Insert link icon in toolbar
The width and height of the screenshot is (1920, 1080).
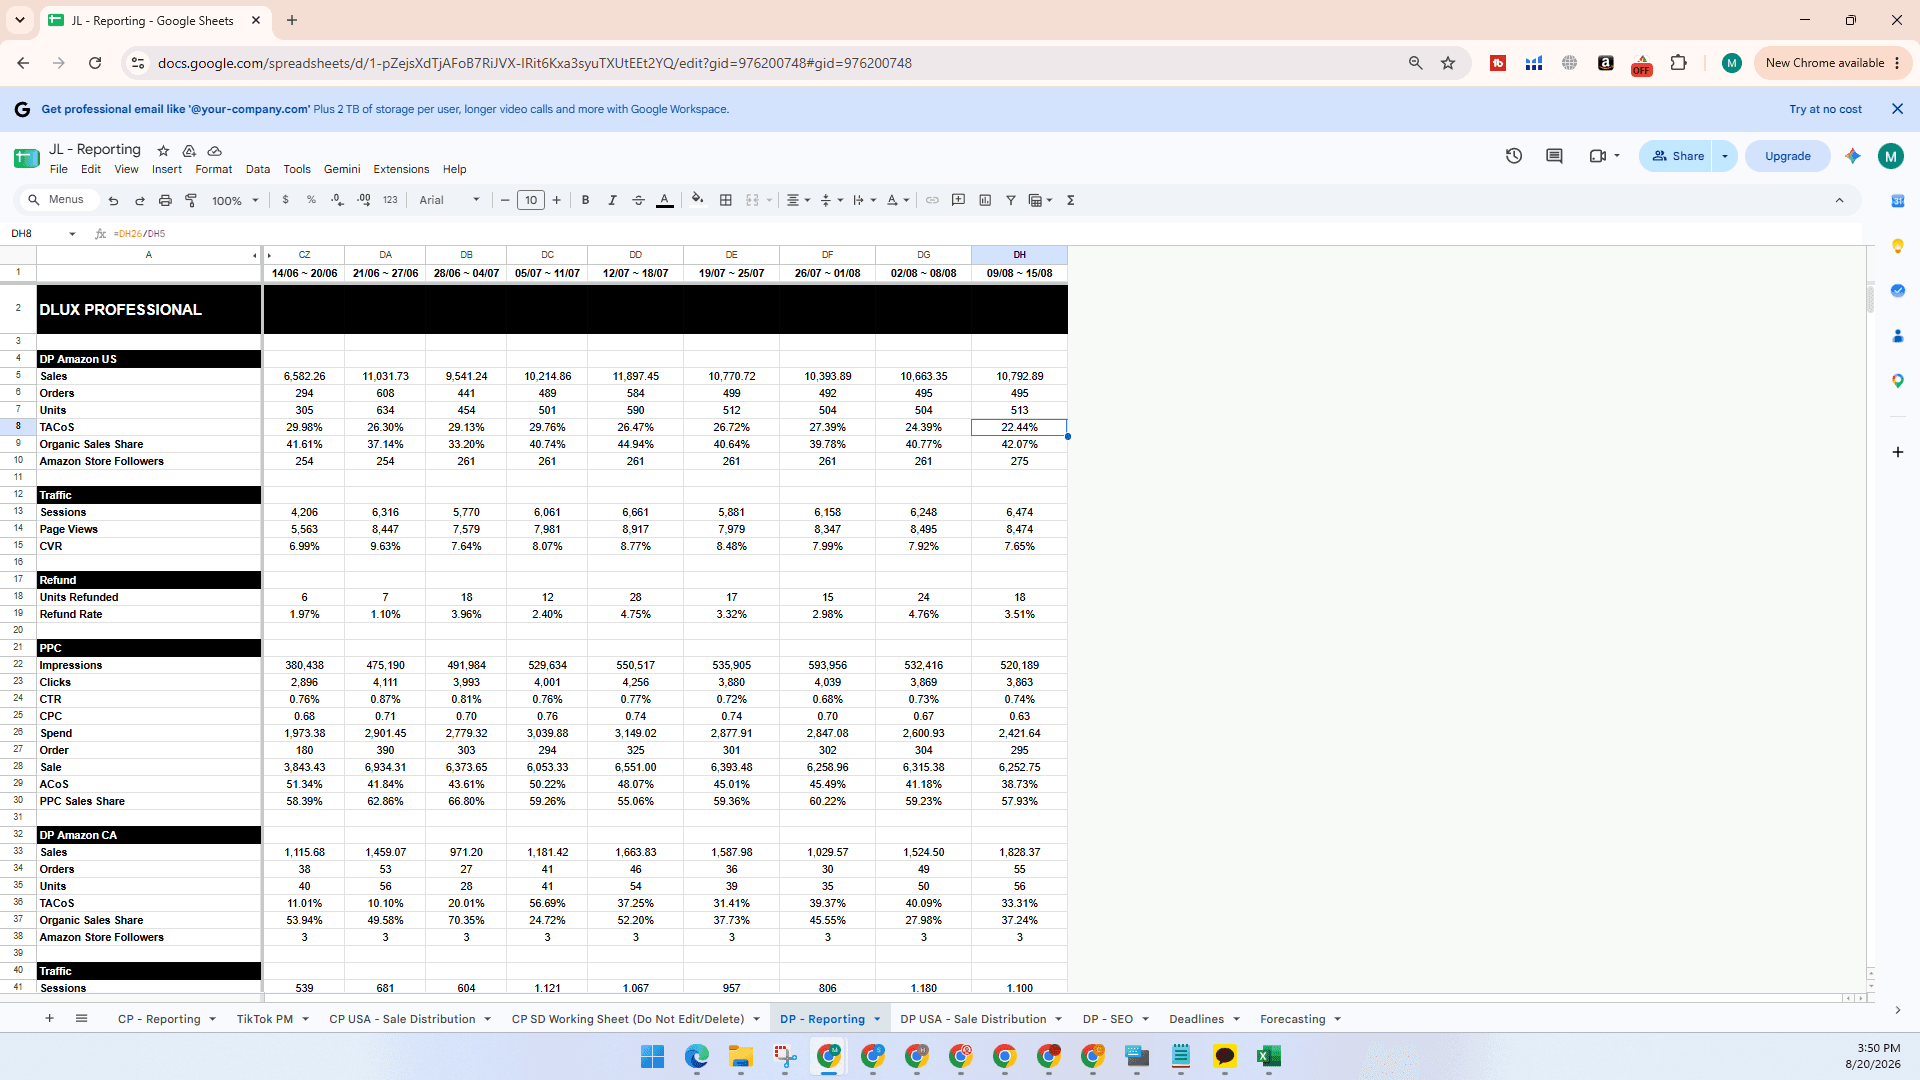pyautogui.click(x=932, y=200)
